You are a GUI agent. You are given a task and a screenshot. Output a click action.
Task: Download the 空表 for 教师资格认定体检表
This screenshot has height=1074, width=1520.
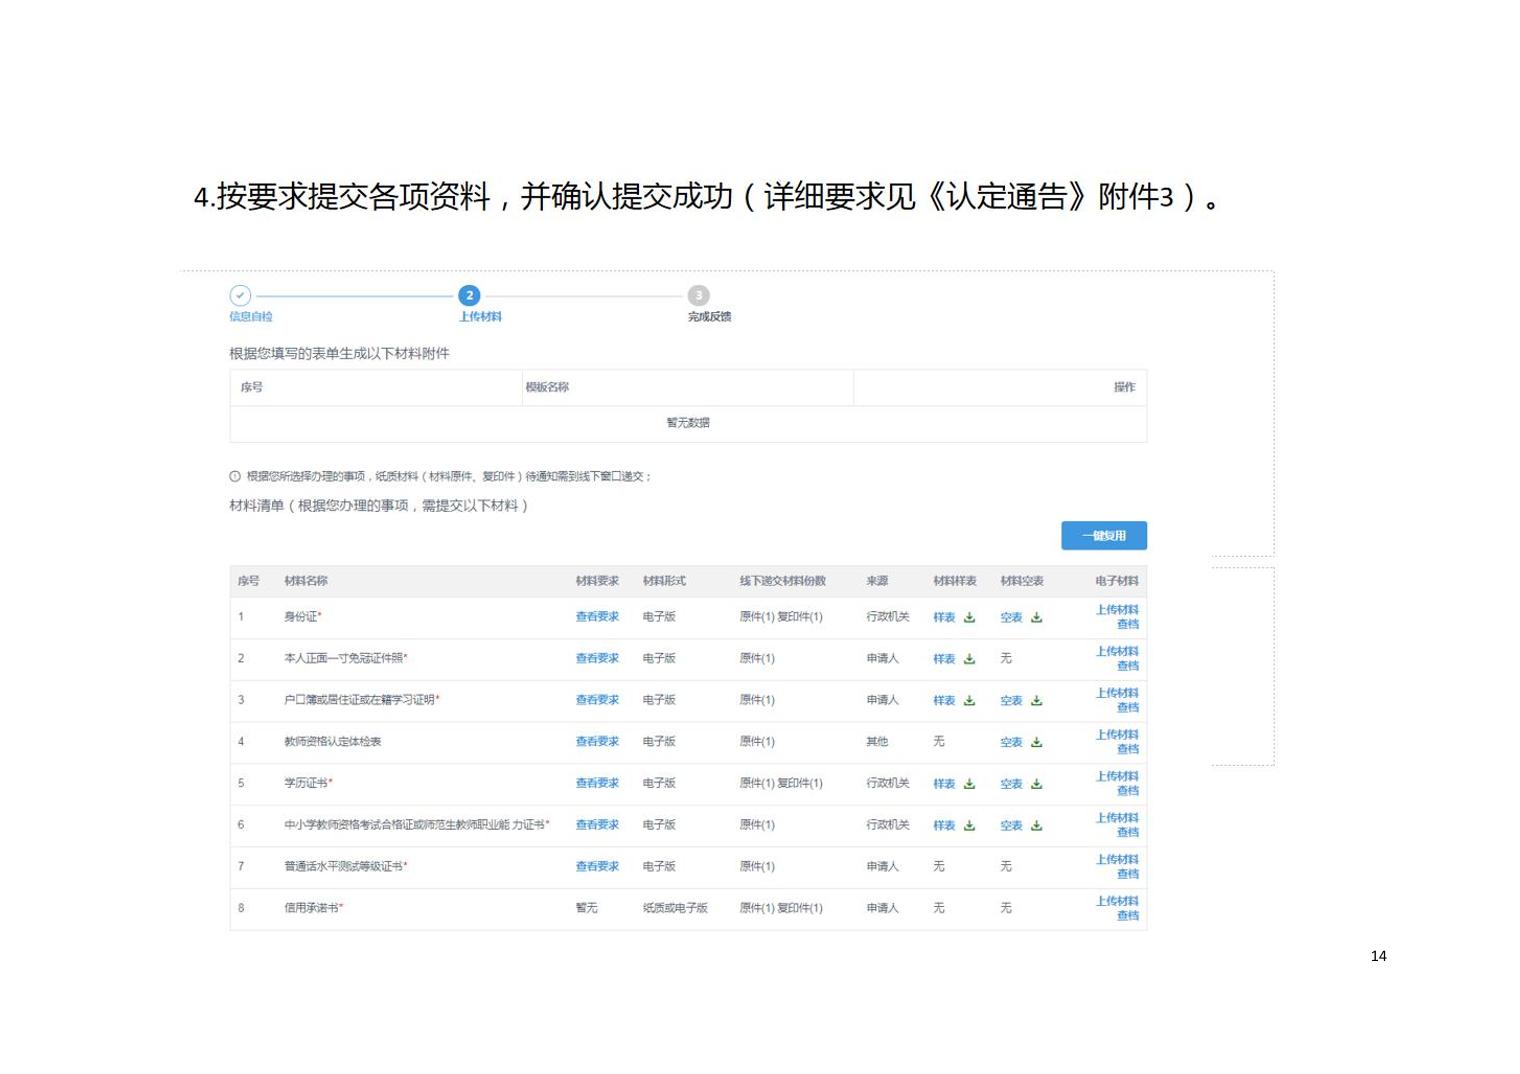tap(1036, 742)
